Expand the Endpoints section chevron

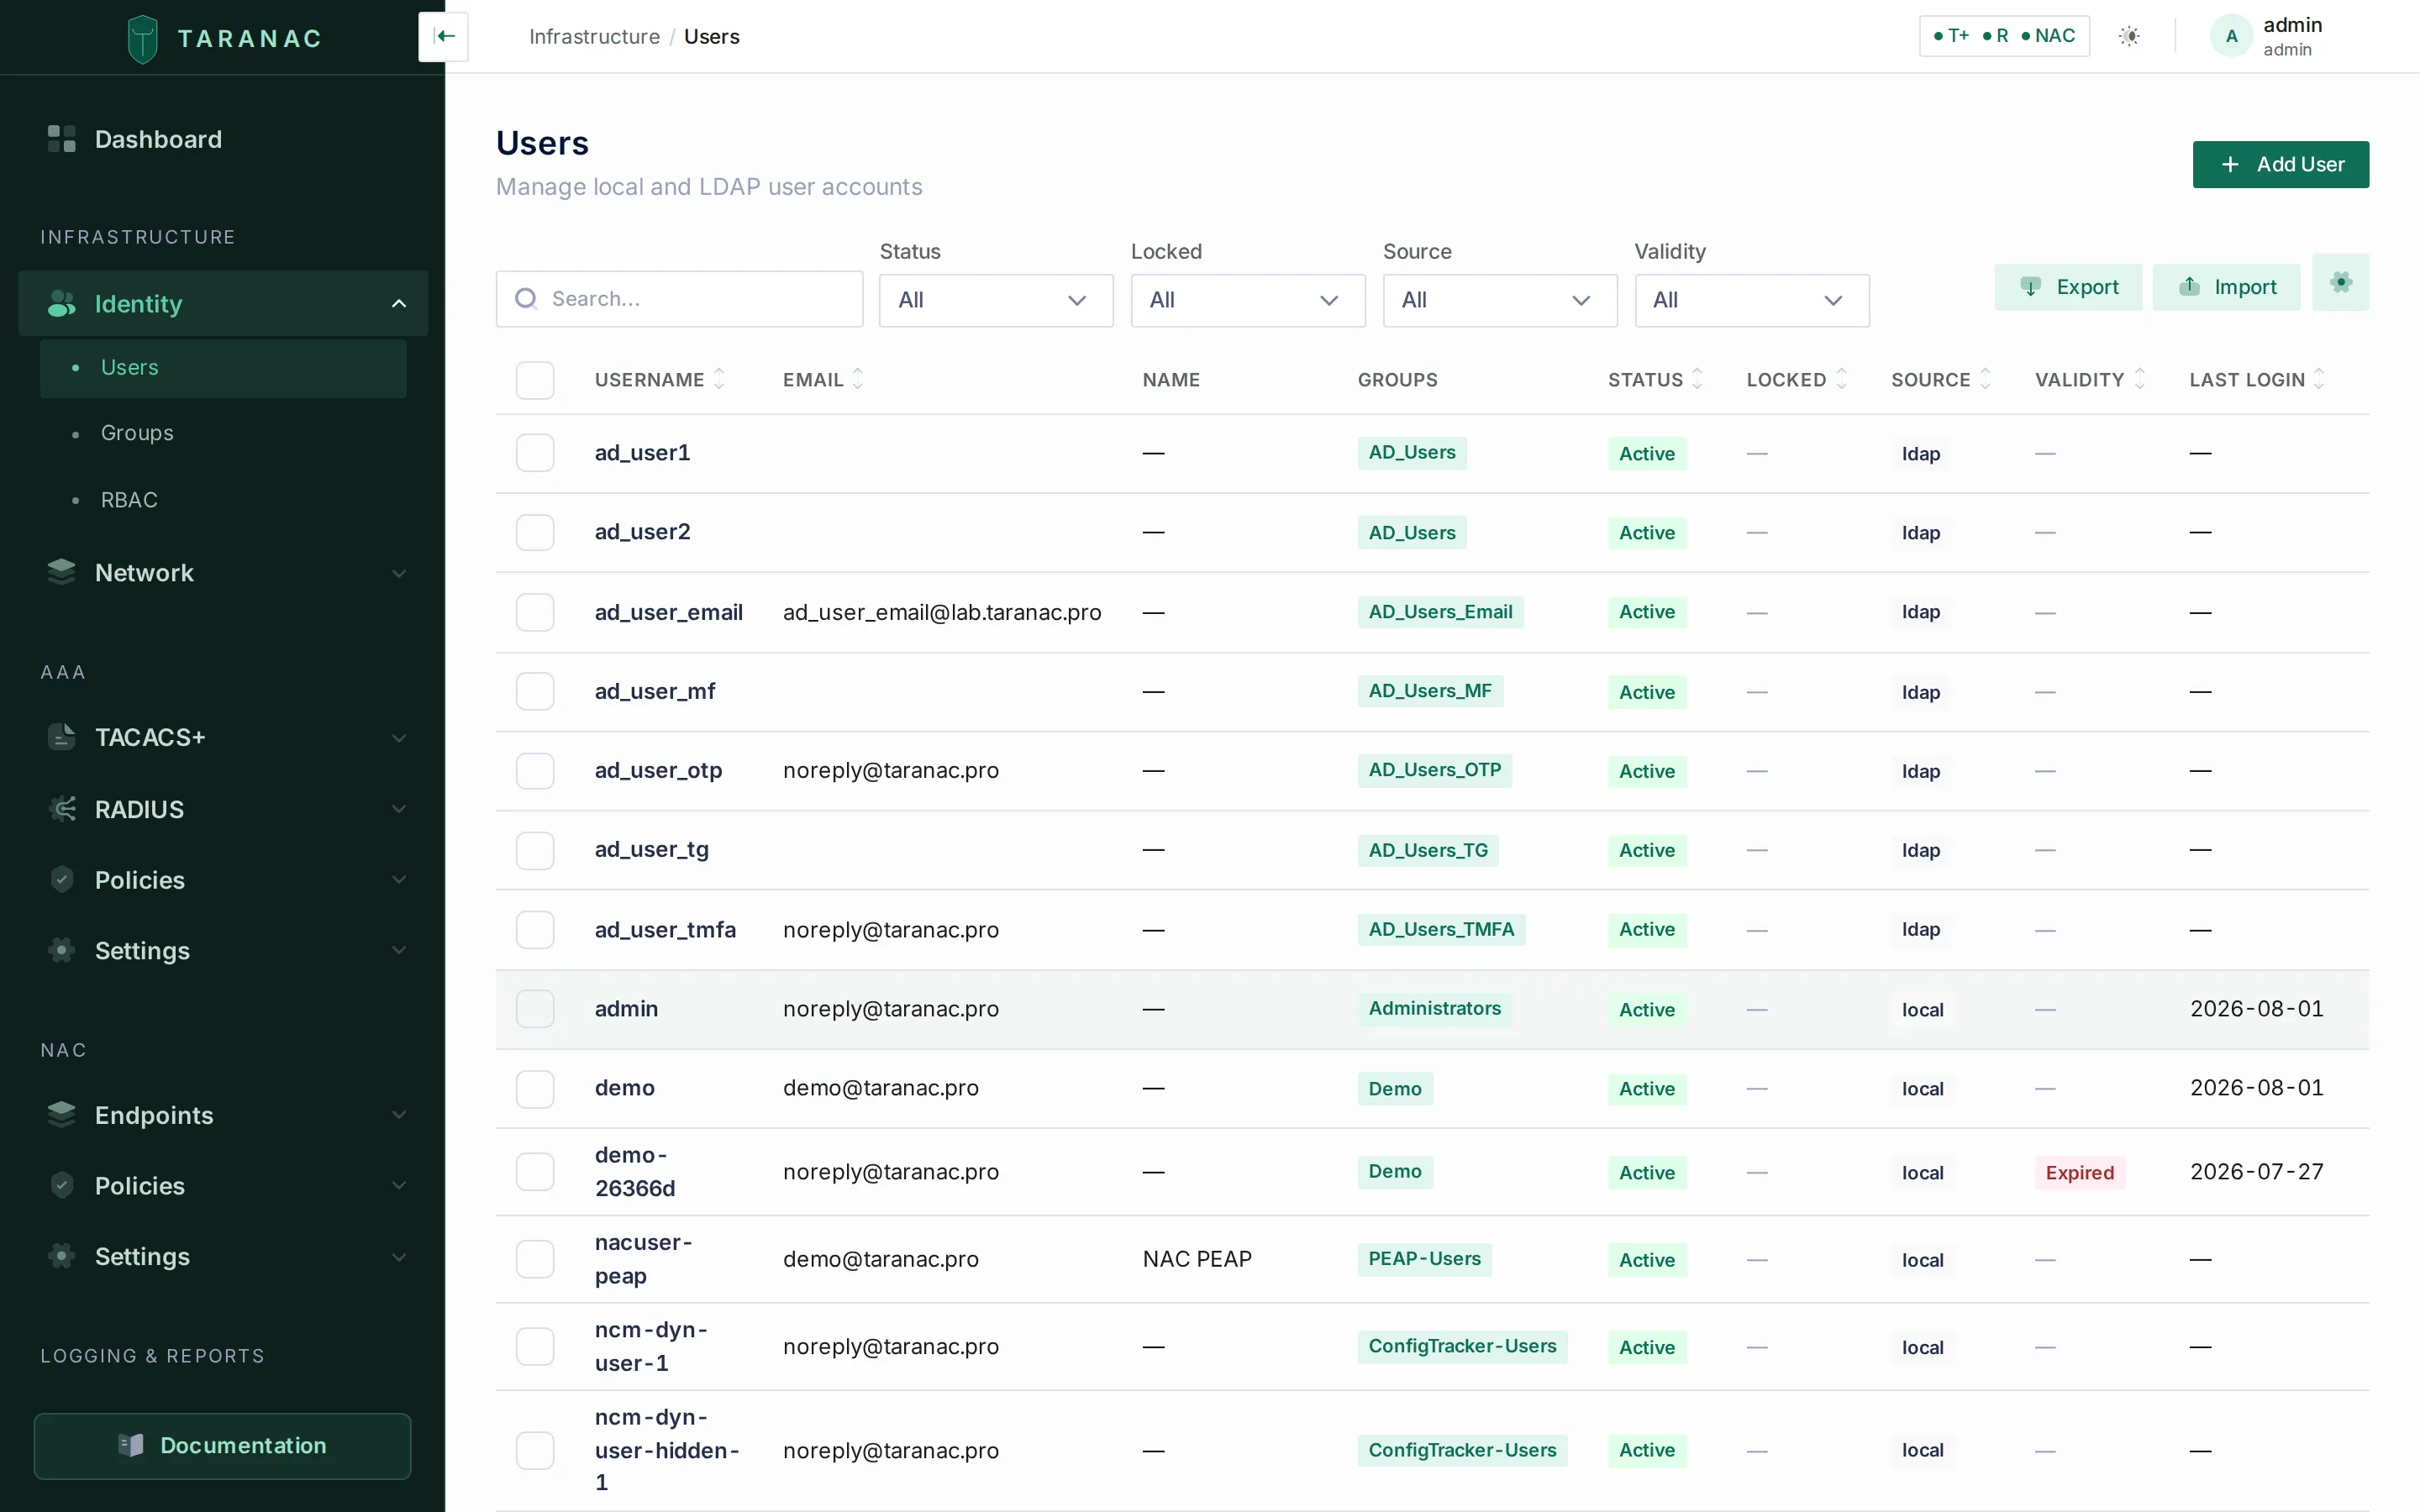click(x=399, y=1115)
